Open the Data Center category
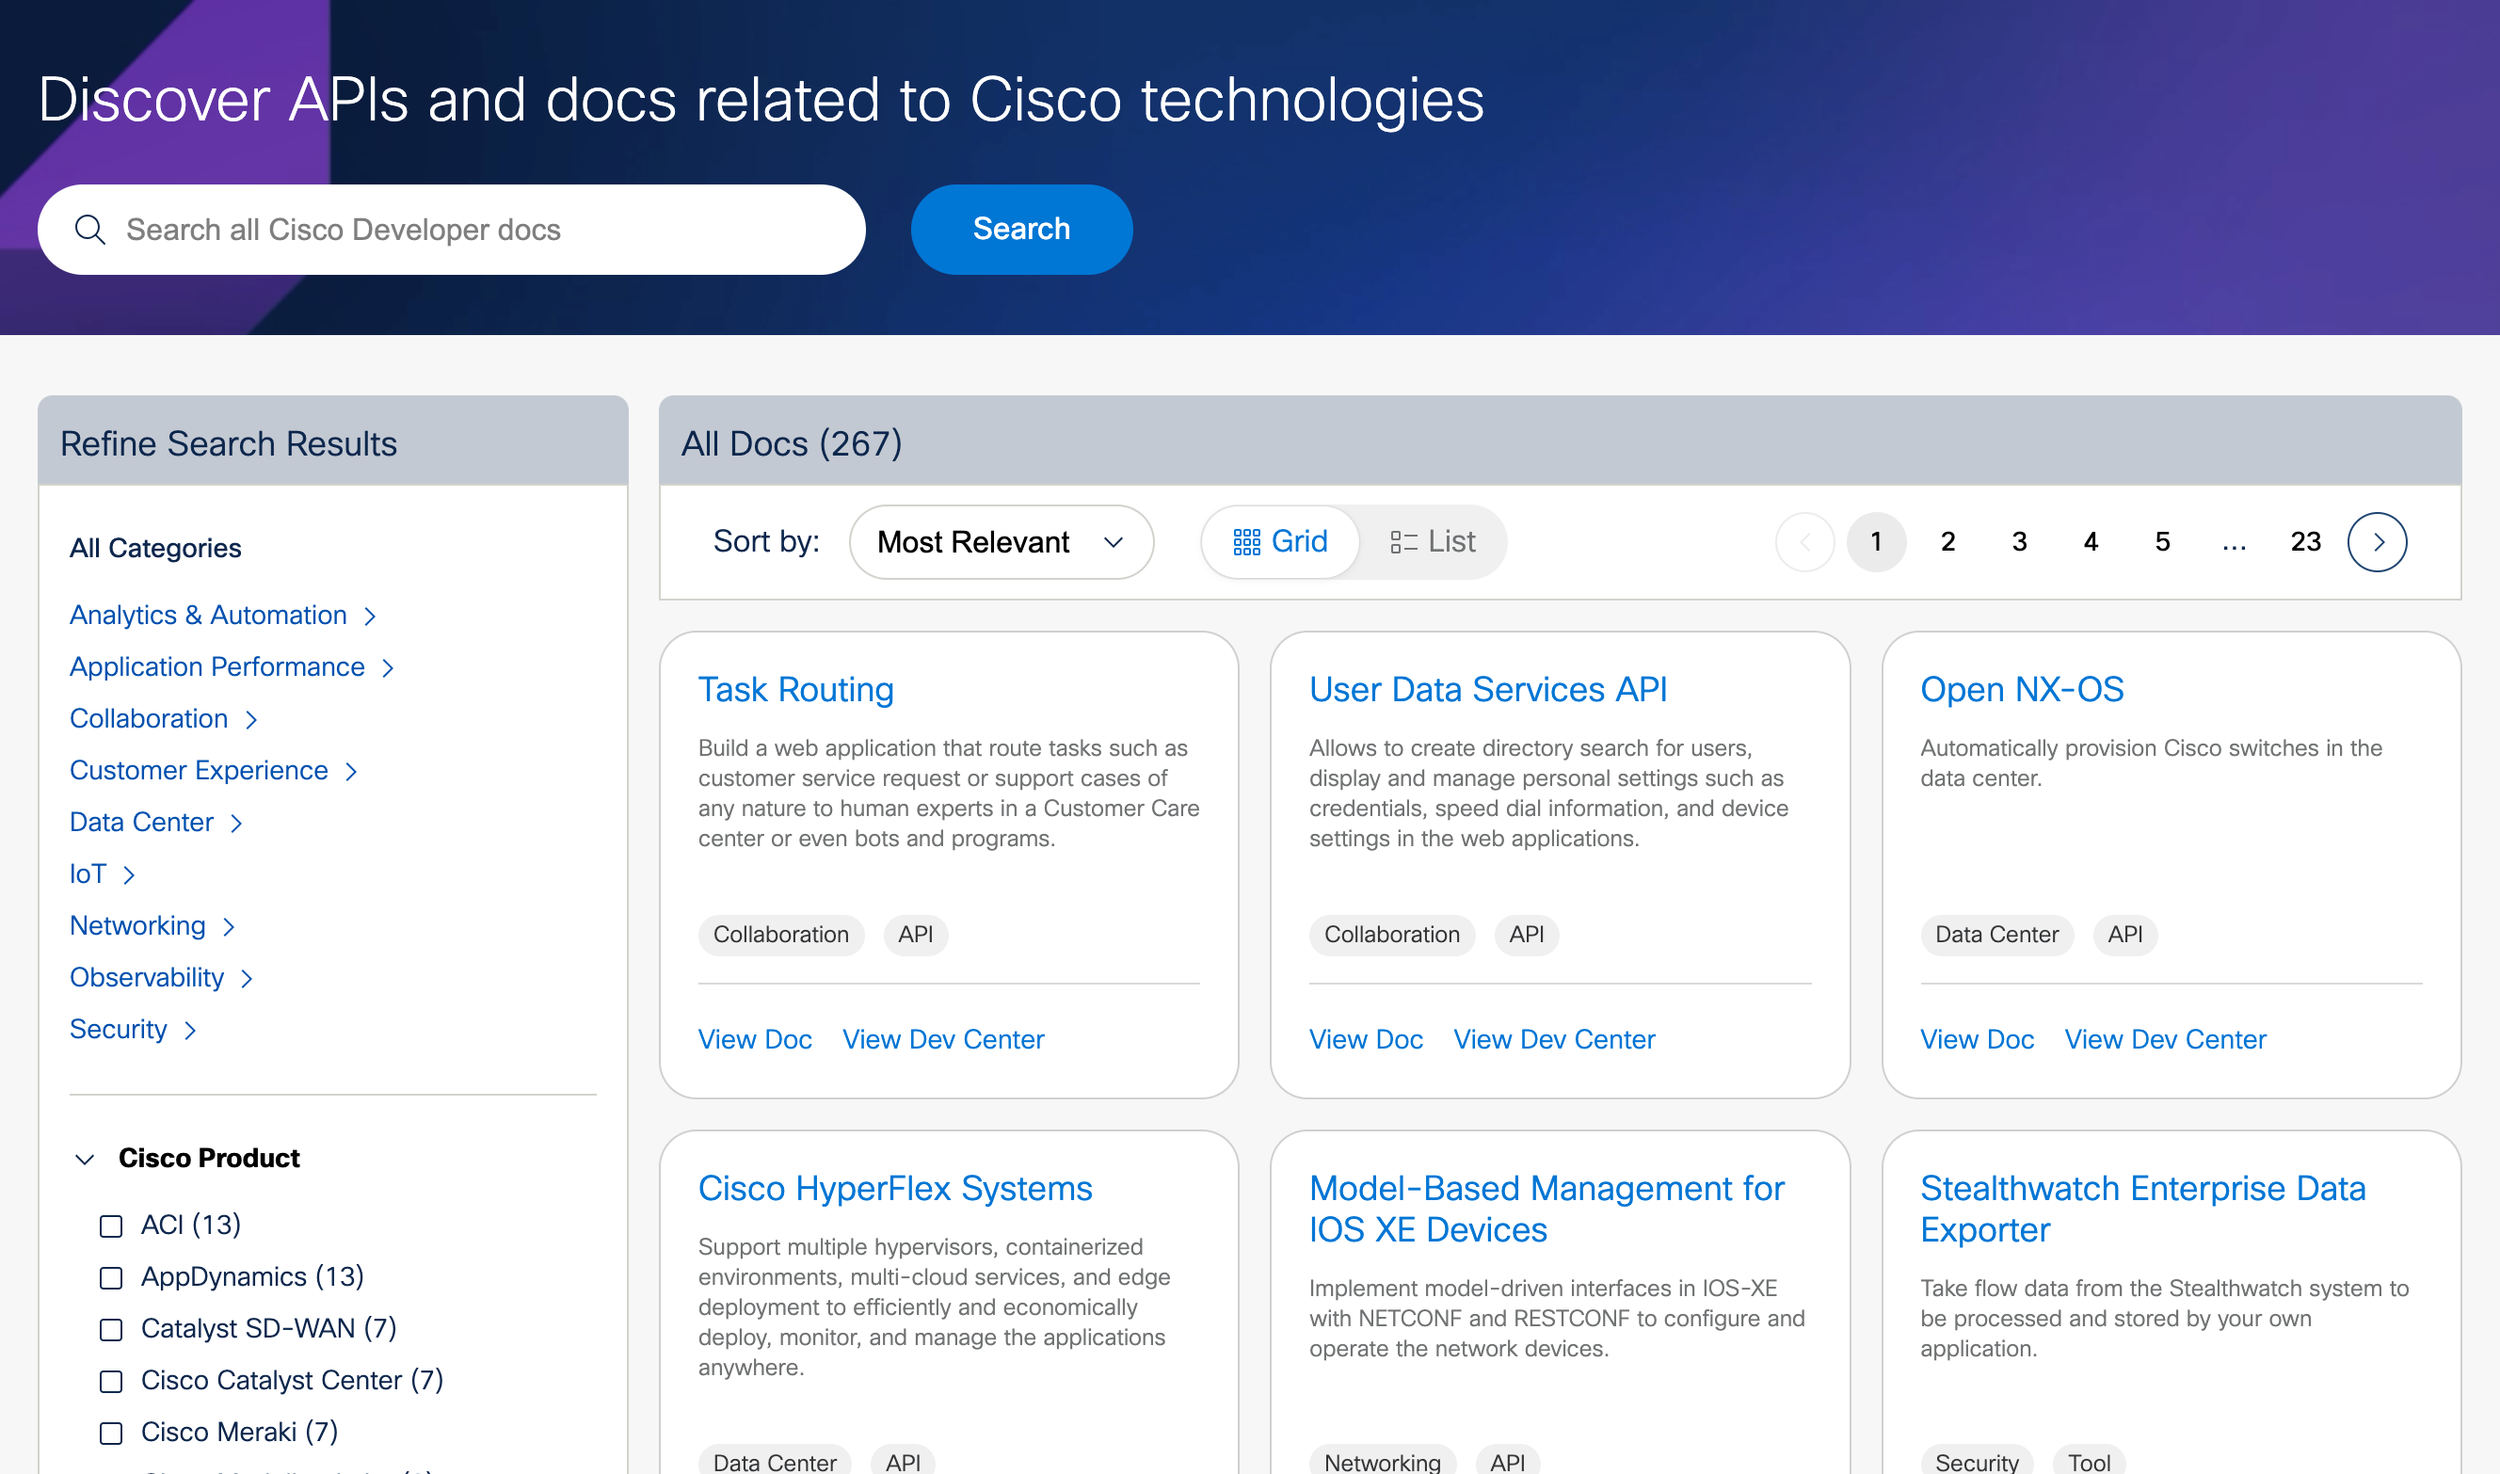 tap(142, 822)
